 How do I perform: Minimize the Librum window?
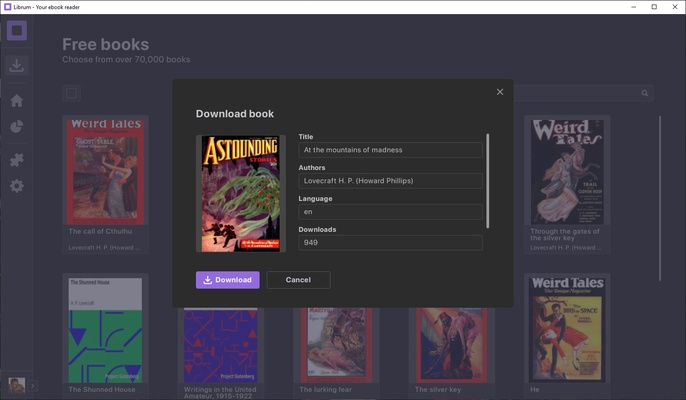pos(634,7)
